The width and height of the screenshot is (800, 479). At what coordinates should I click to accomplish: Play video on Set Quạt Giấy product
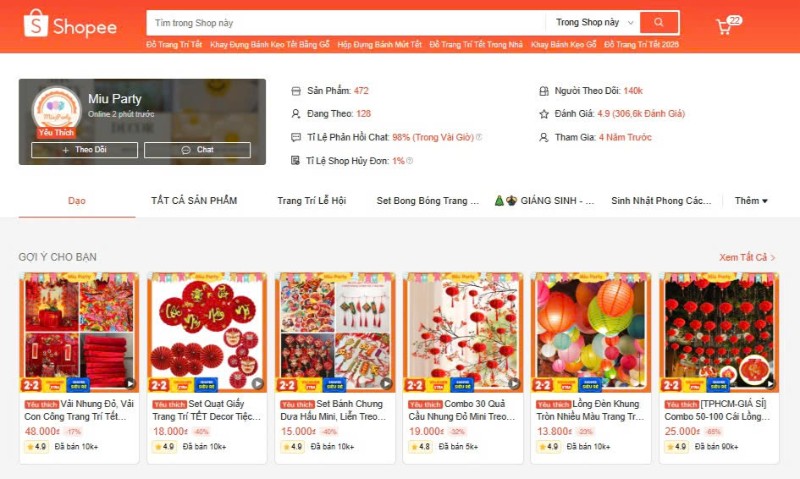point(258,384)
